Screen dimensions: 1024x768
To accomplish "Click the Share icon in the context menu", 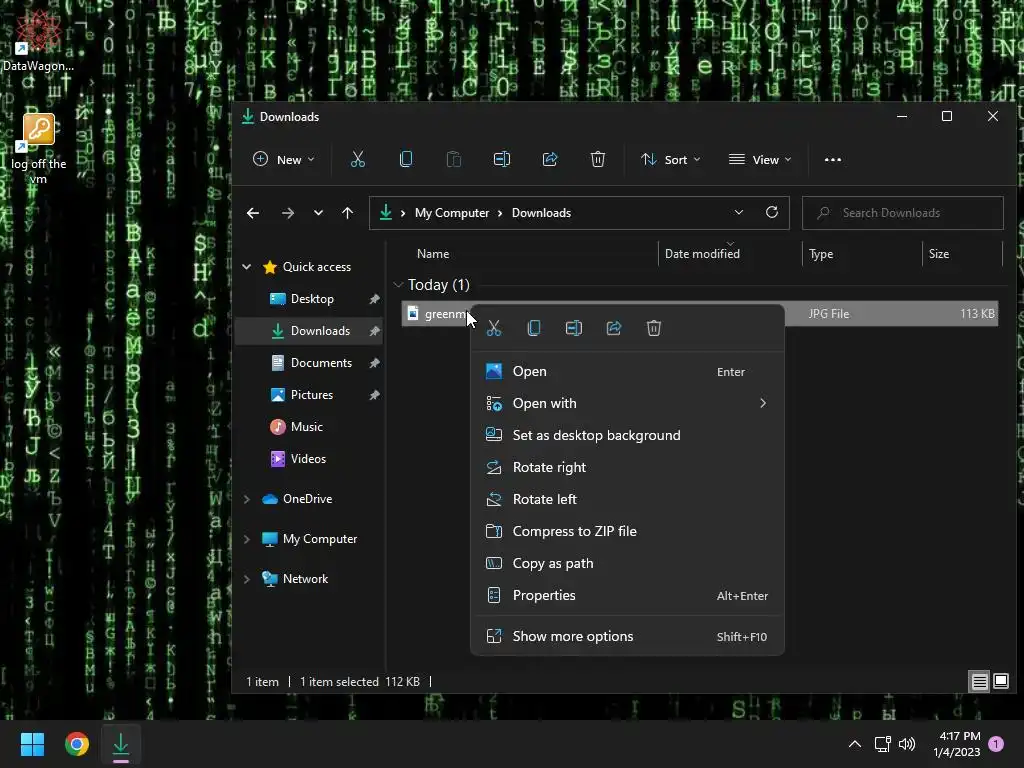I will click(614, 328).
